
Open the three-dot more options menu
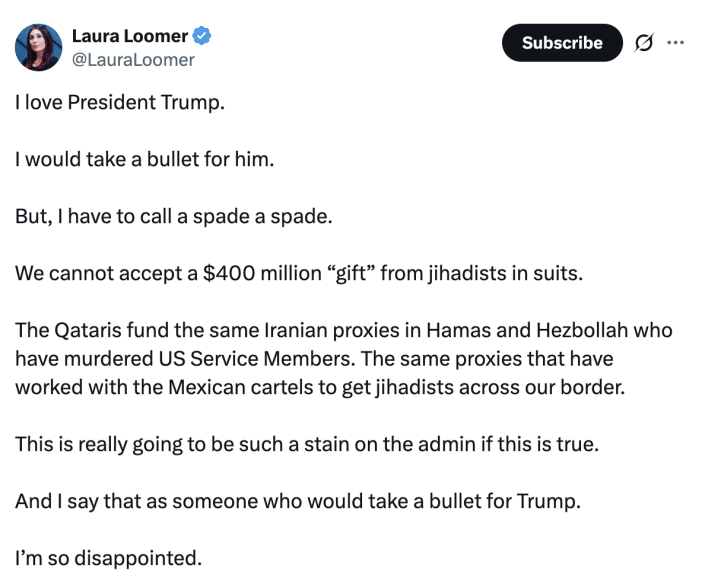pos(676,42)
